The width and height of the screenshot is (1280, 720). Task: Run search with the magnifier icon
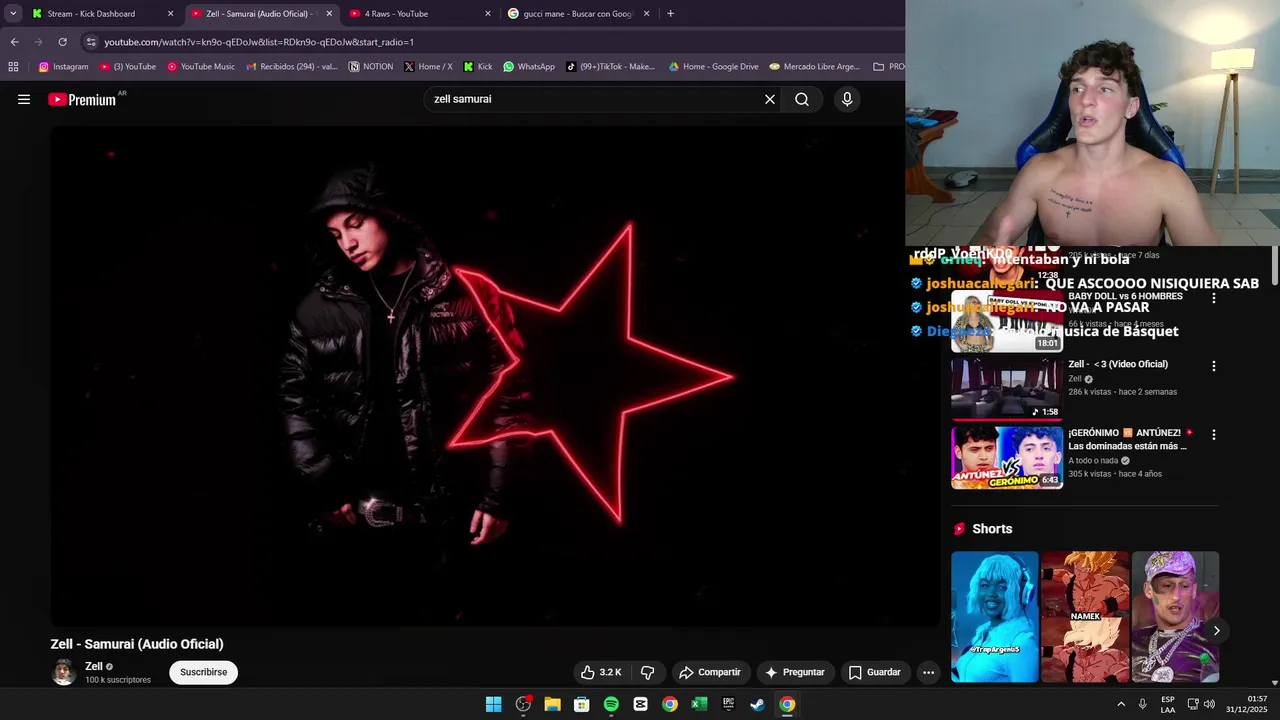[x=802, y=99]
